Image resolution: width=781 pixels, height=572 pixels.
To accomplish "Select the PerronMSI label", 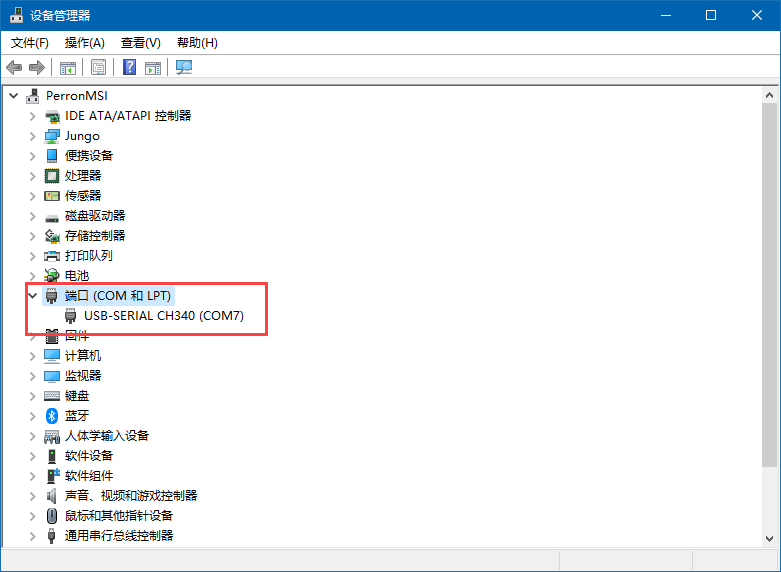I will pyautogui.click(x=77, y=96).
